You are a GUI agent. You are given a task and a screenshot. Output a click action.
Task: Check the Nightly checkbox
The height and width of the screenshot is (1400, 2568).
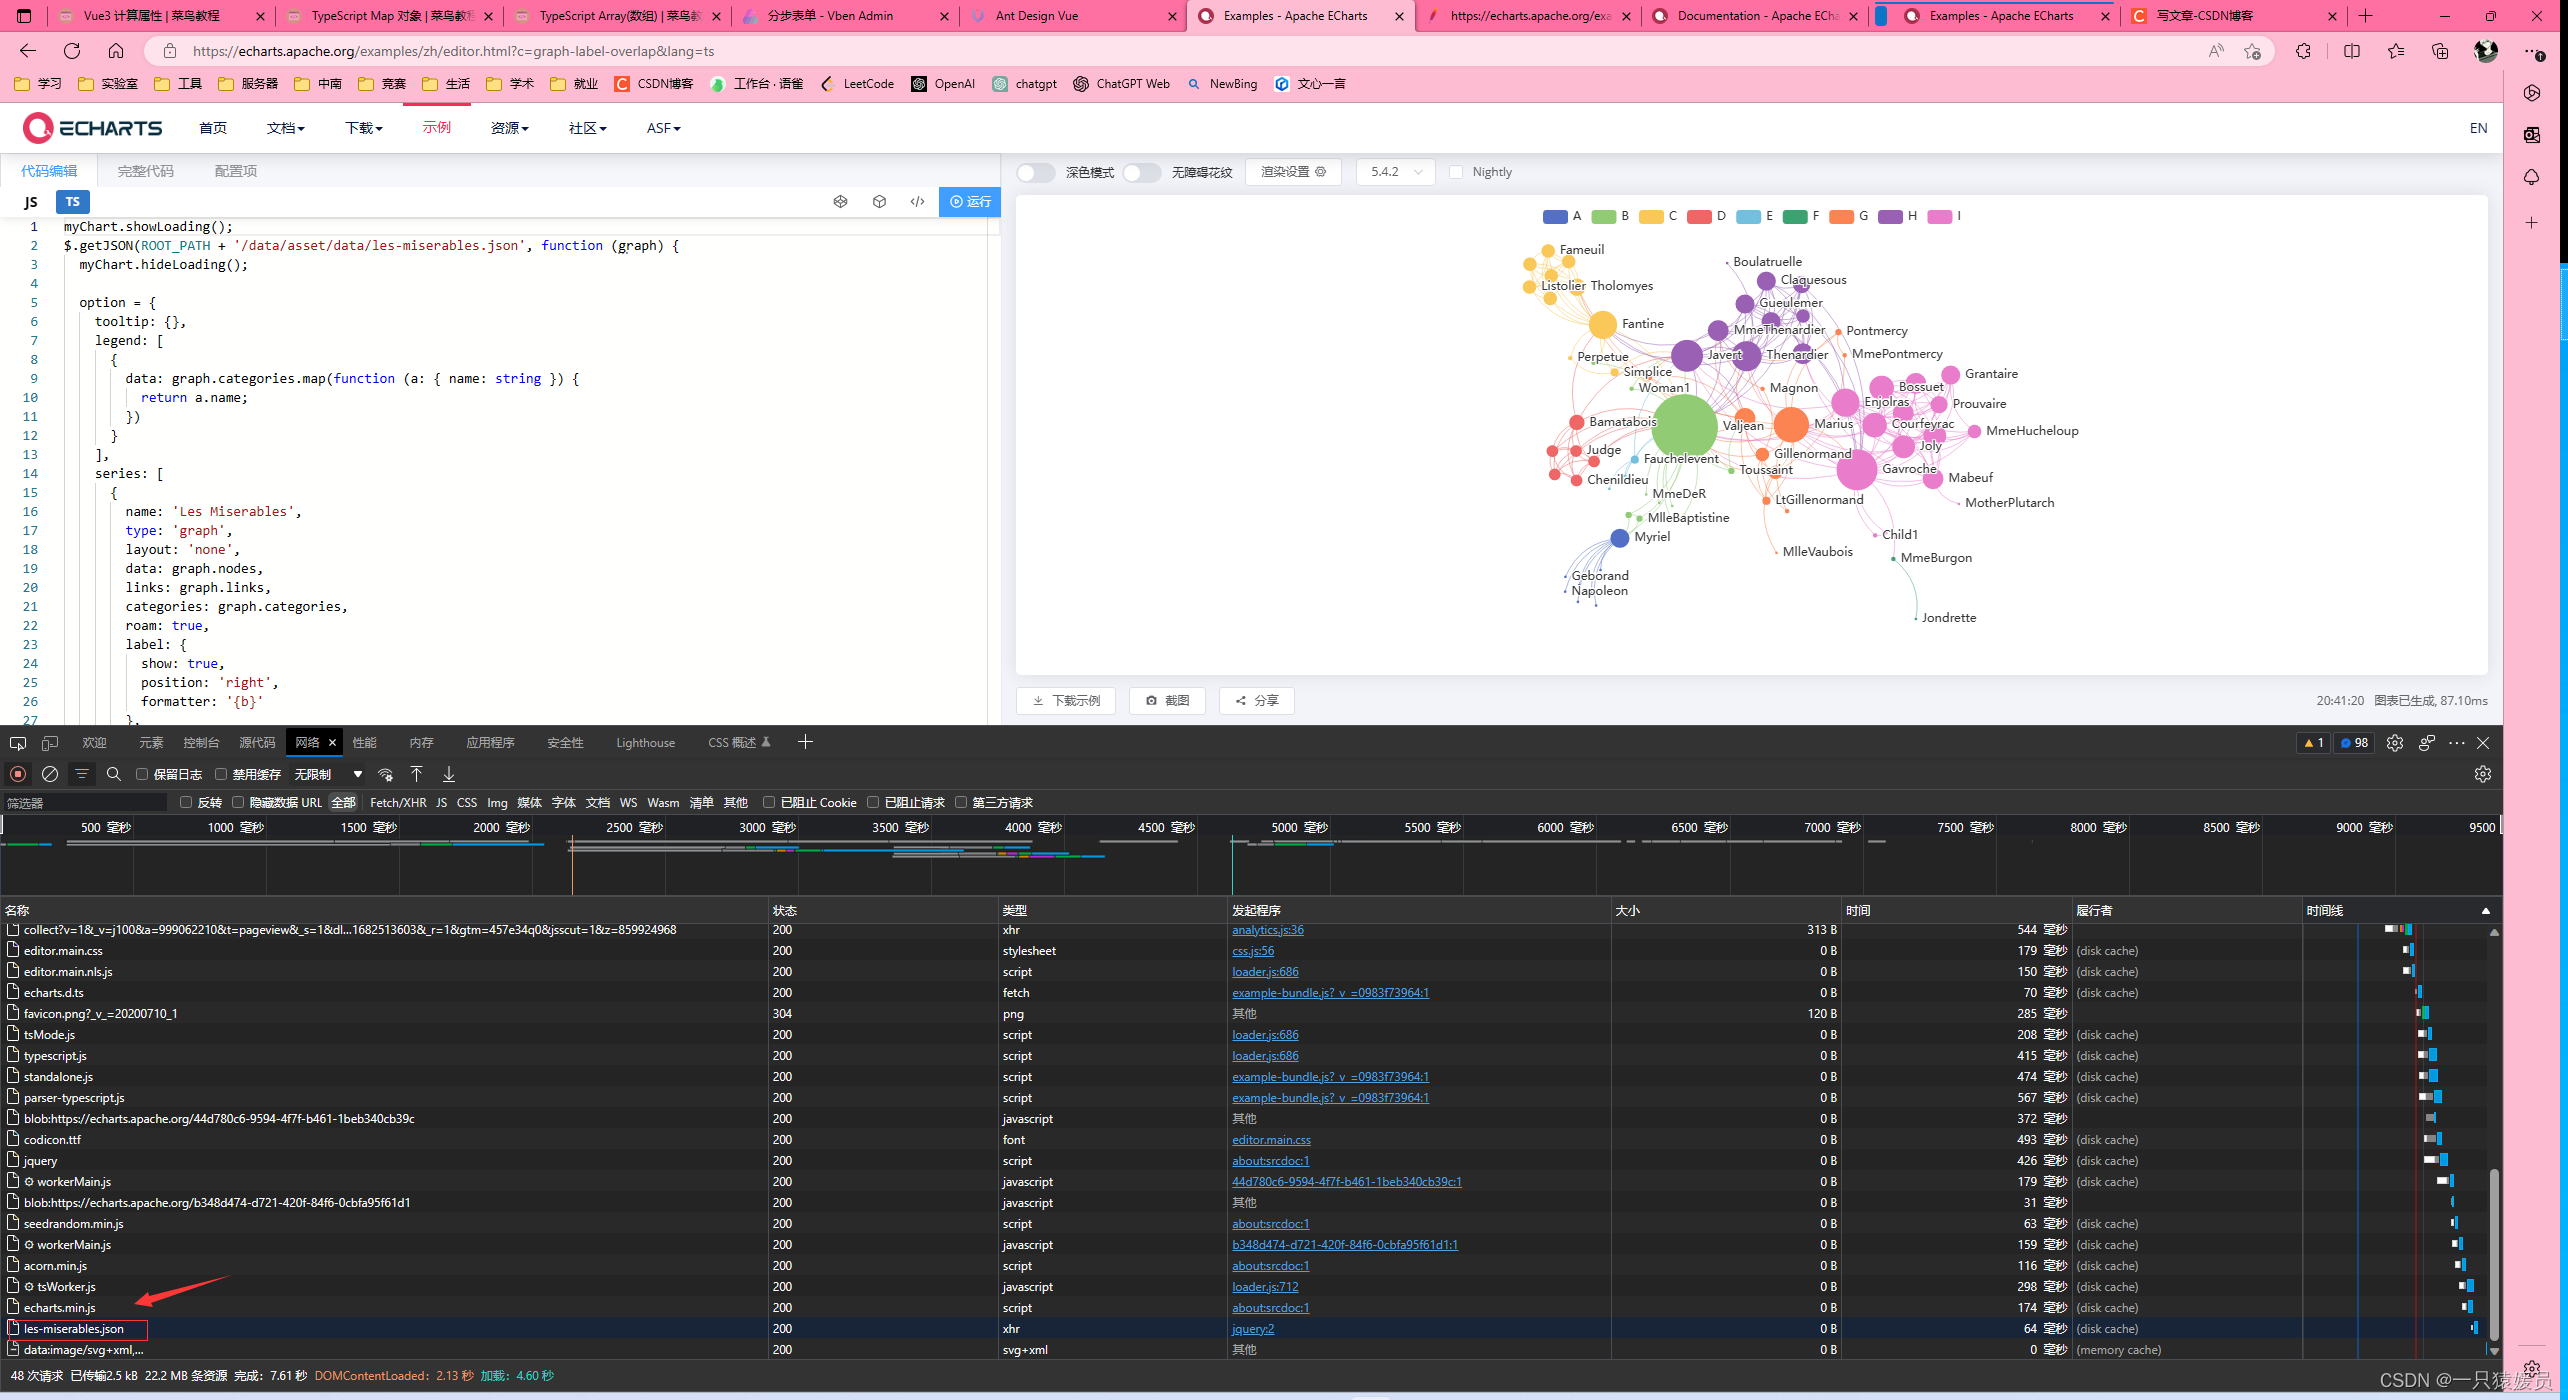(1457, 172)
